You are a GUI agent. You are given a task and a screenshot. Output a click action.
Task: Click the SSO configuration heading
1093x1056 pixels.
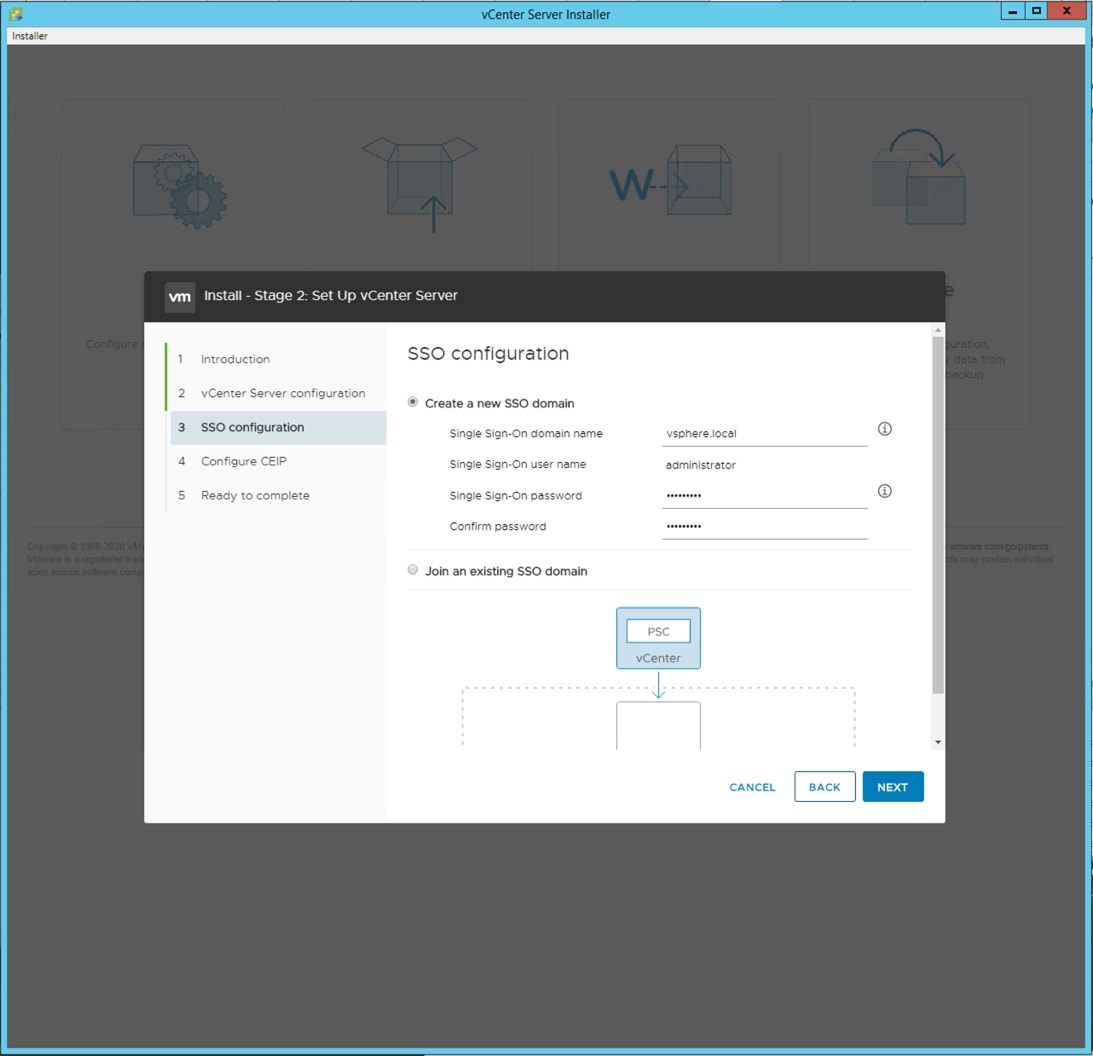click(x=488, y=353)
